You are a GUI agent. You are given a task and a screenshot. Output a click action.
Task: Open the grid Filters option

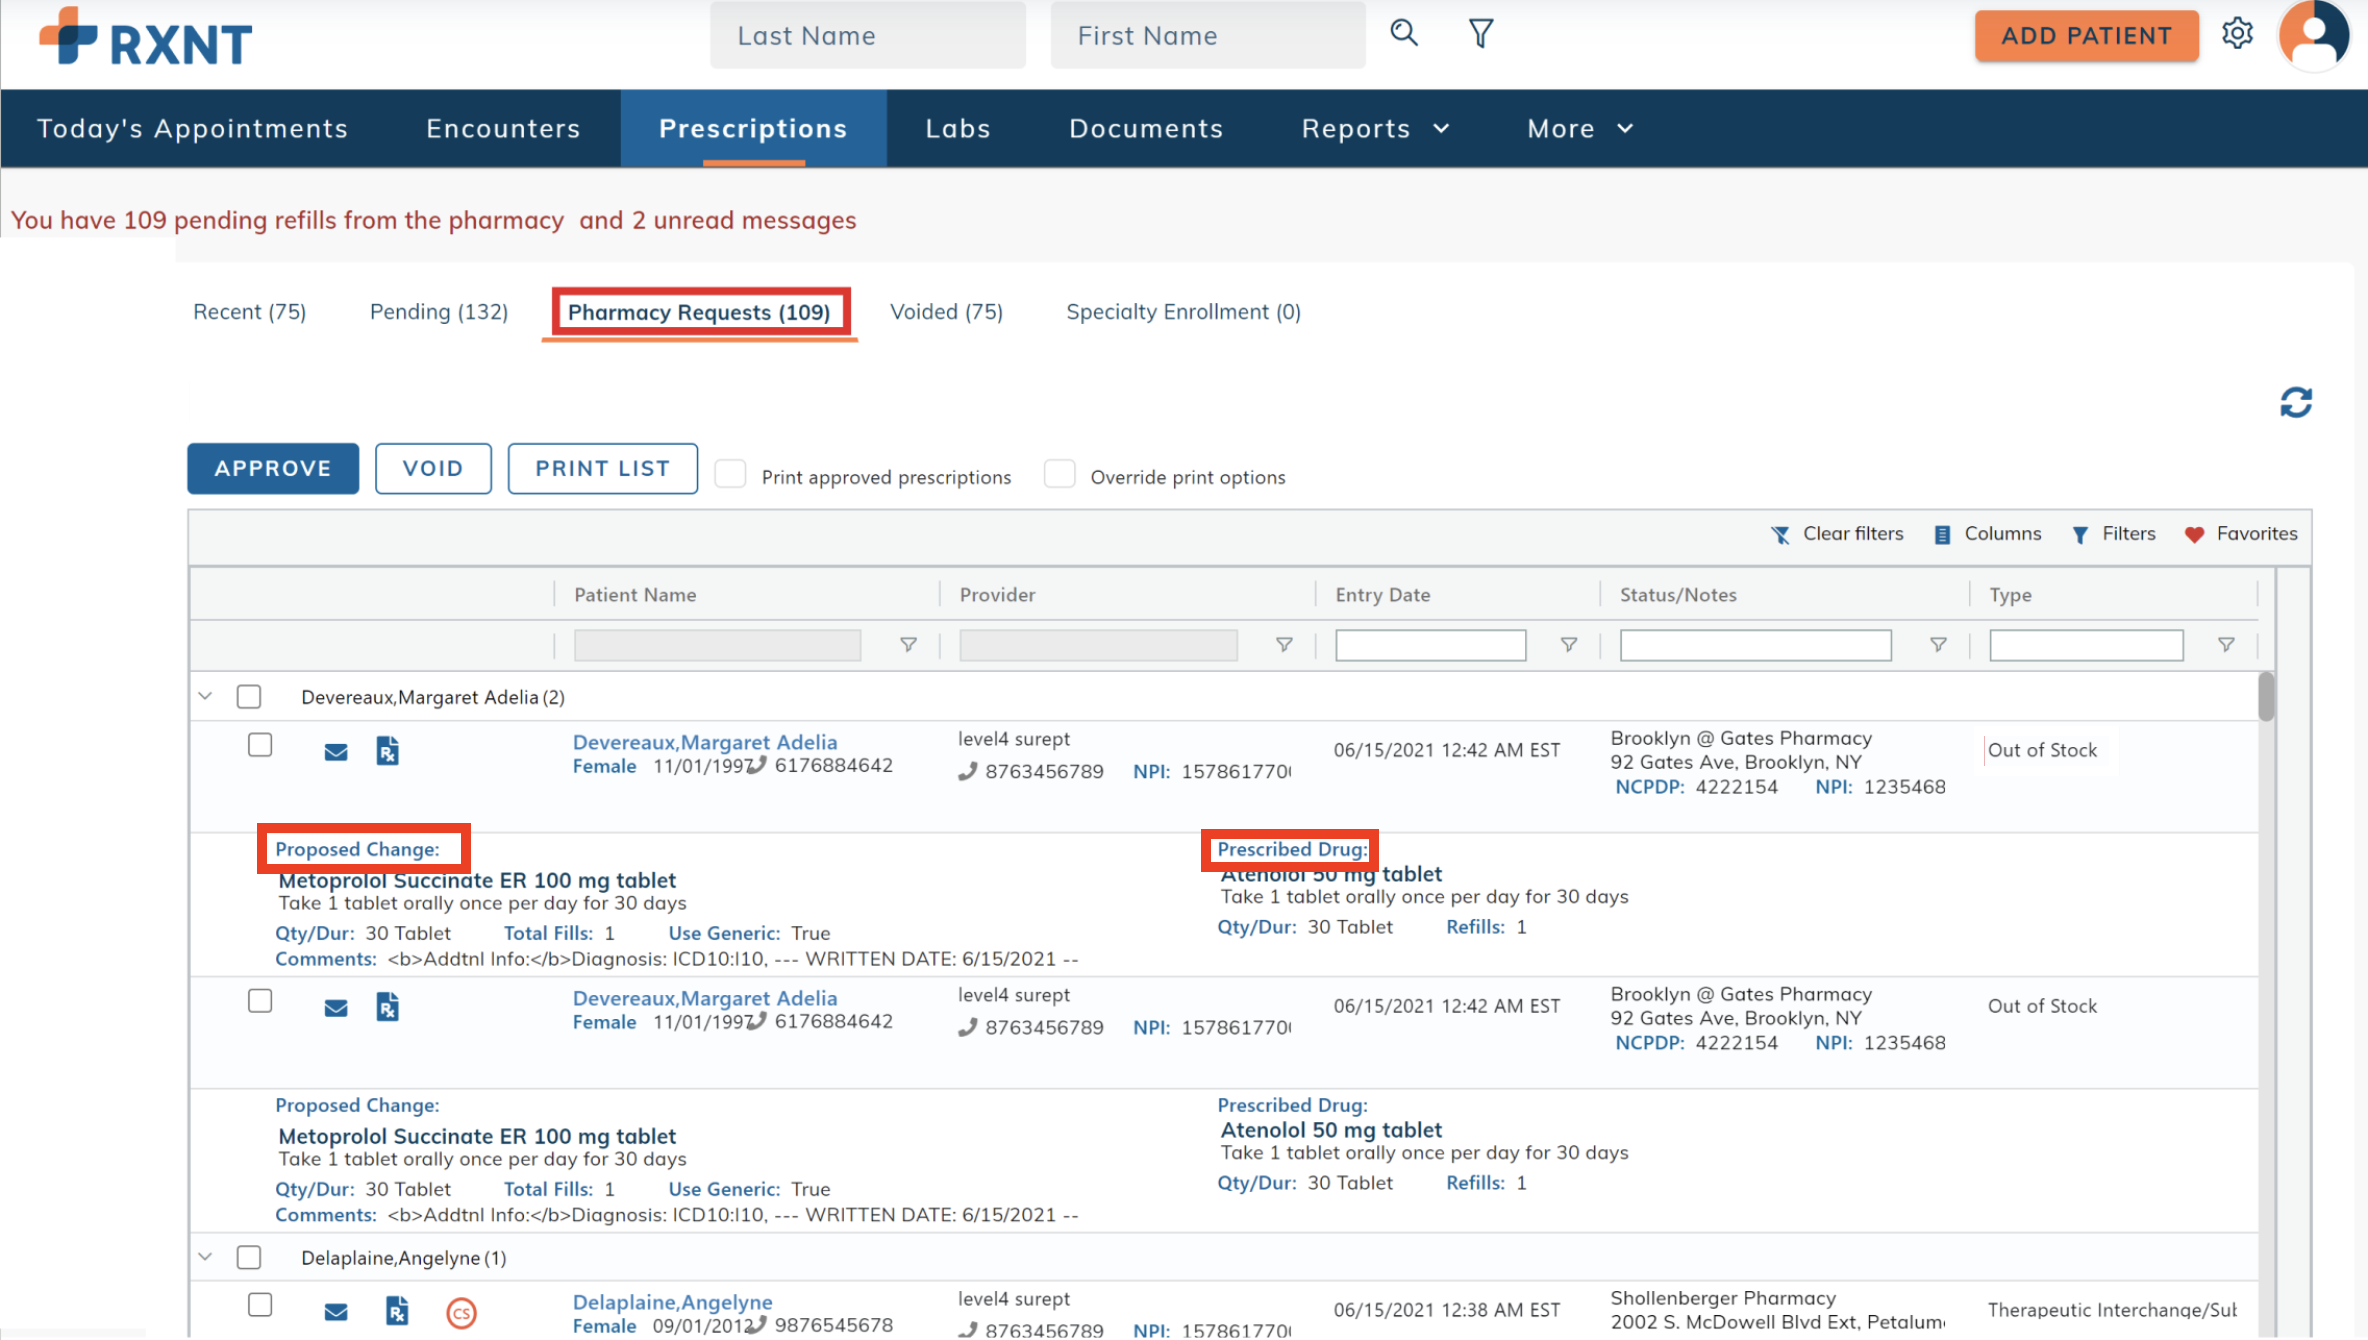(2114, 534)
